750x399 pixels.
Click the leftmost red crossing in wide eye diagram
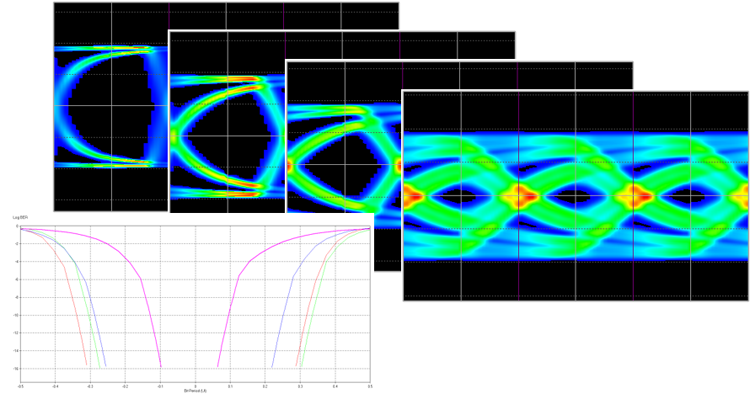tap(412, 196)
